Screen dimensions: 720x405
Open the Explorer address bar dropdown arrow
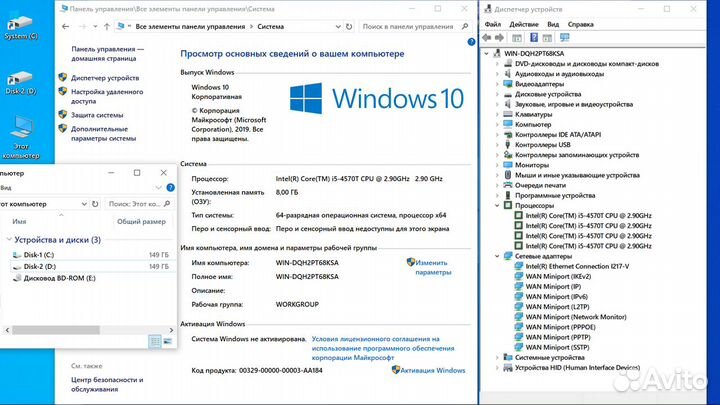point(84,204)
